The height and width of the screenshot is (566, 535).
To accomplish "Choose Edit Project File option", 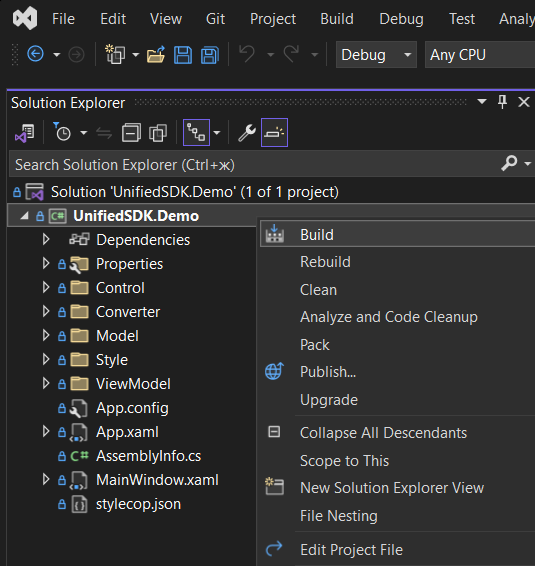I will point(351,550).
